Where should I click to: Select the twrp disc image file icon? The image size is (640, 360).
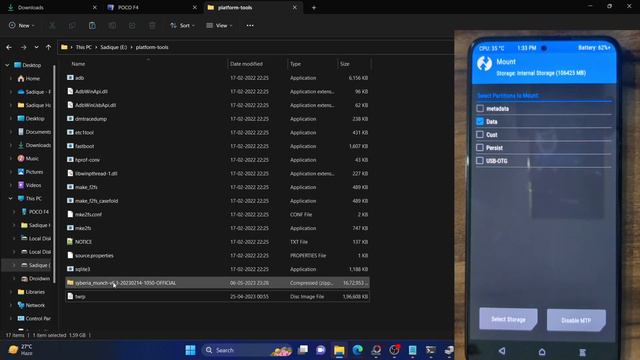point(70,296)
